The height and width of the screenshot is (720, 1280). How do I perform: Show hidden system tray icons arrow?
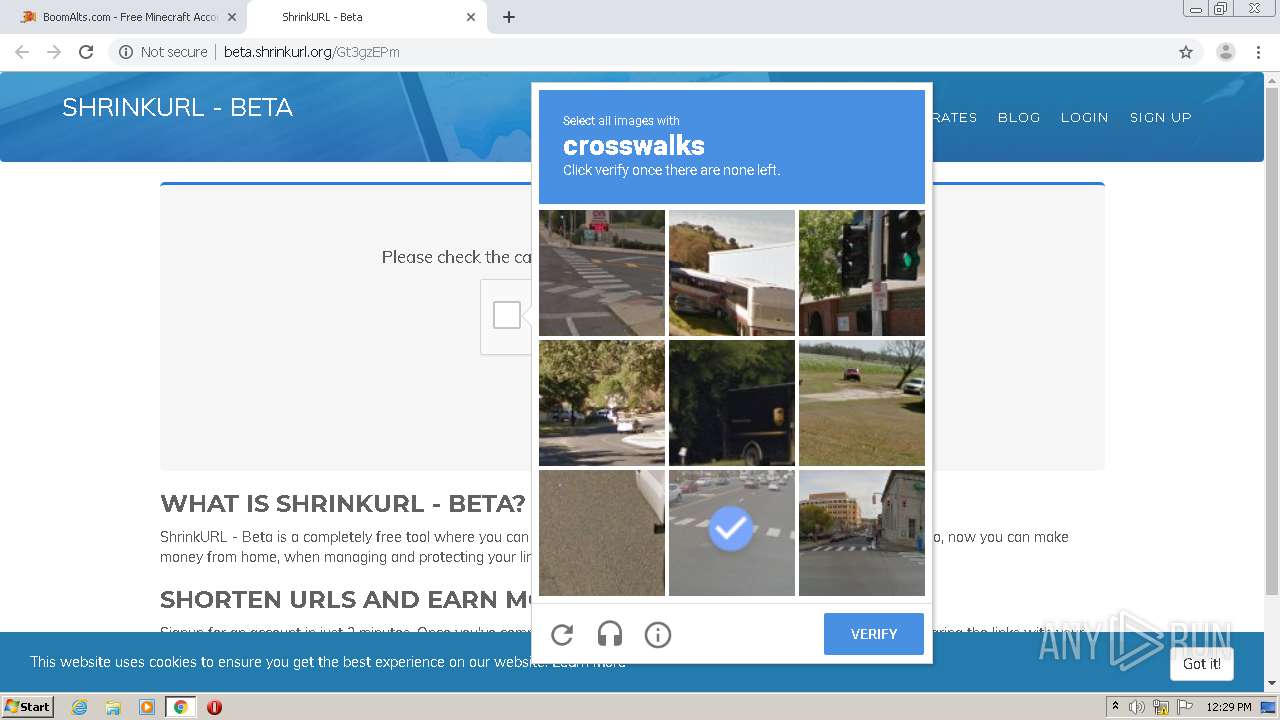(x=1115, y=707)
